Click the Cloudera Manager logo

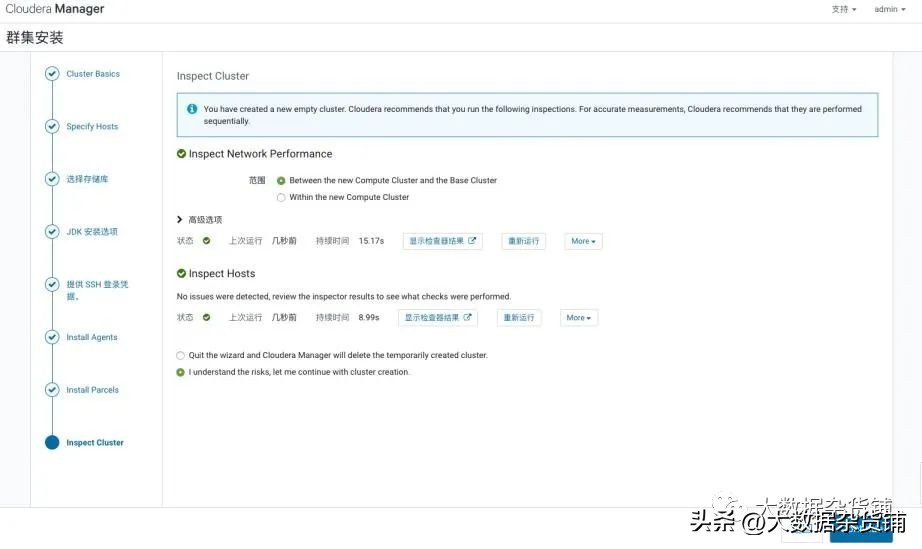55,9
